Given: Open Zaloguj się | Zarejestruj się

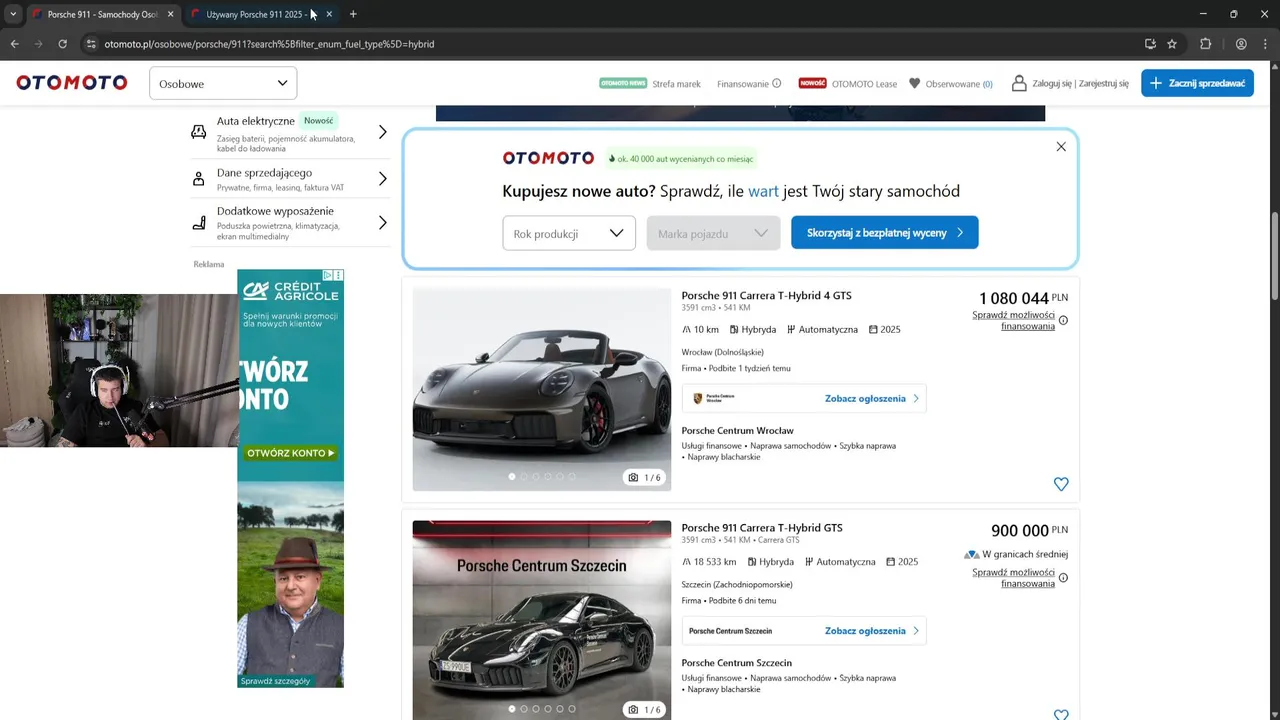Looking at the screenshot, I should point(1081,84).
